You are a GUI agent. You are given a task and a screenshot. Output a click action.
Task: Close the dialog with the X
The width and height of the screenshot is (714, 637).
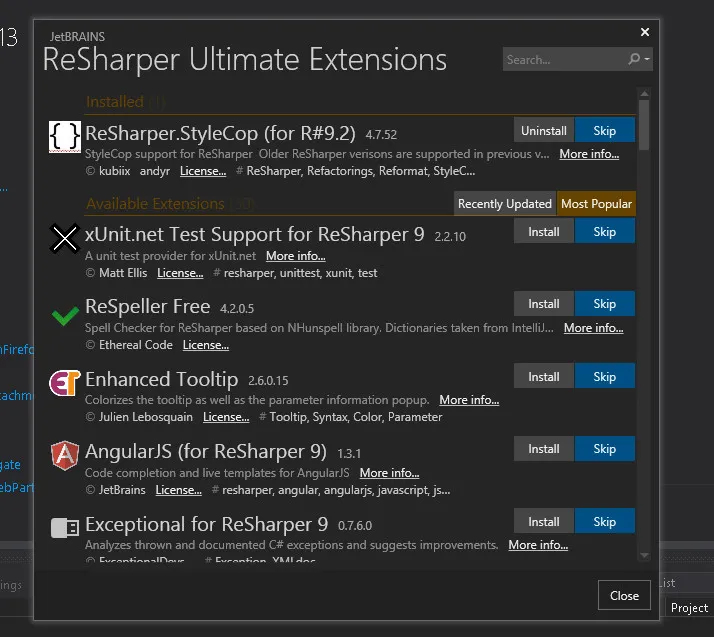(645, 32)
